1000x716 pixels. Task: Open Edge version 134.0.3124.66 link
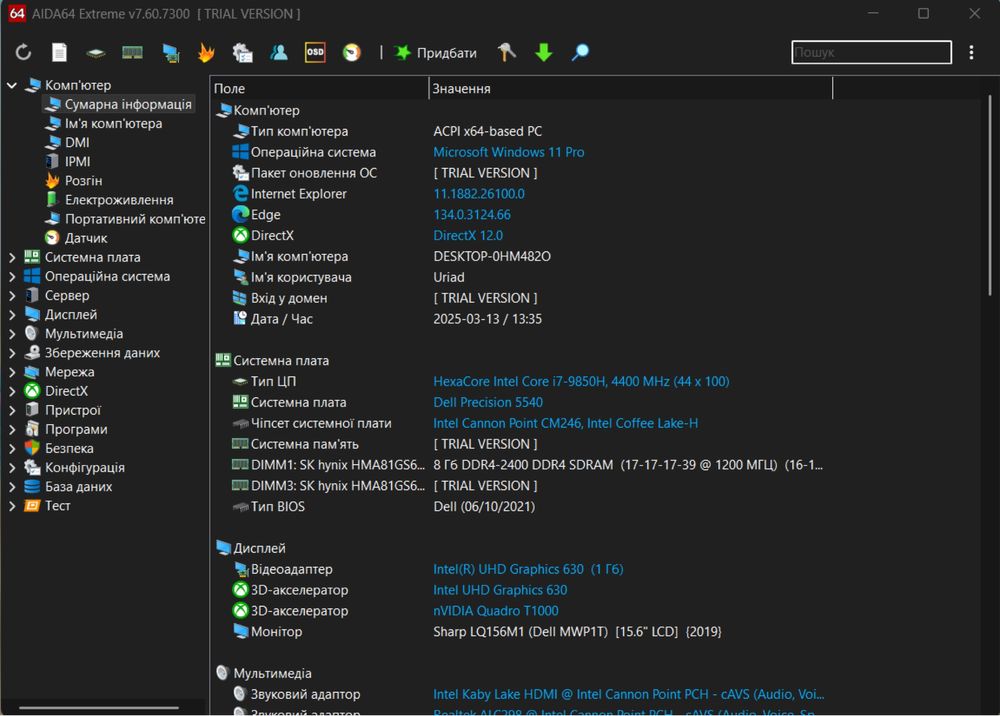[x=472, y=215]
